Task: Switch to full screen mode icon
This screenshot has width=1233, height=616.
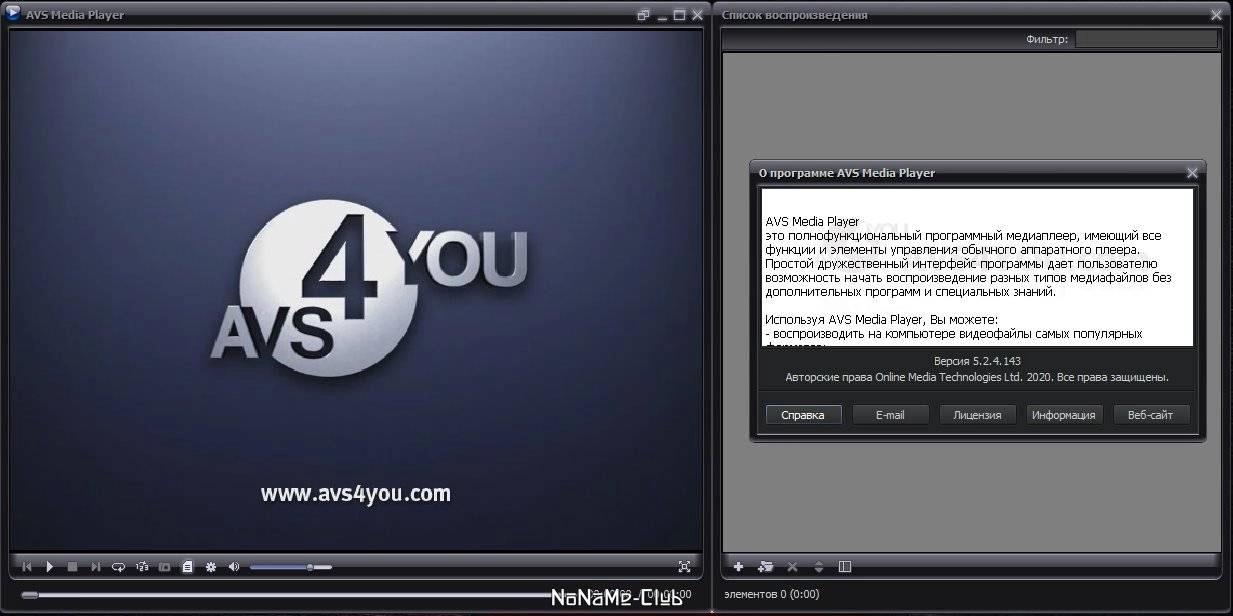Action: pyautogui.click(x=684, y=567)
